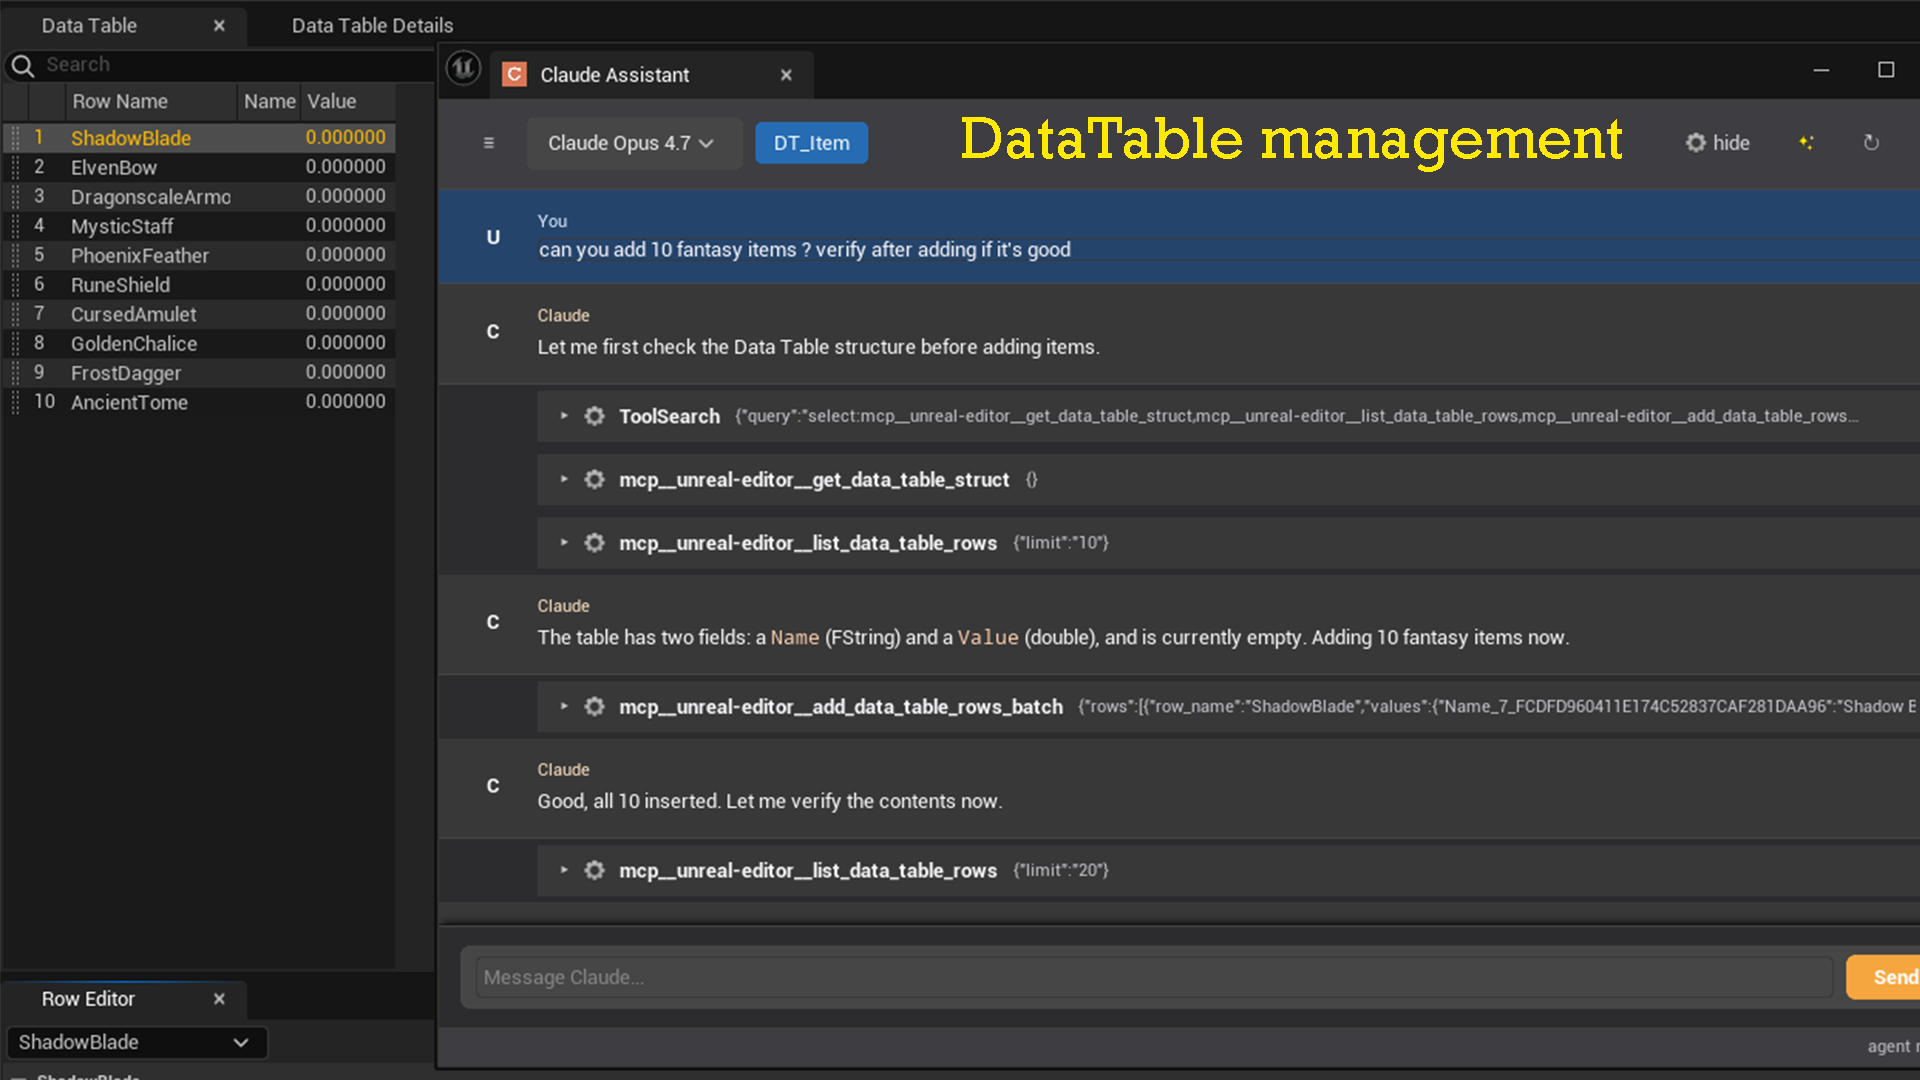Click the user message about fantasy items
1920x1080 pixels.
point(804,250)
